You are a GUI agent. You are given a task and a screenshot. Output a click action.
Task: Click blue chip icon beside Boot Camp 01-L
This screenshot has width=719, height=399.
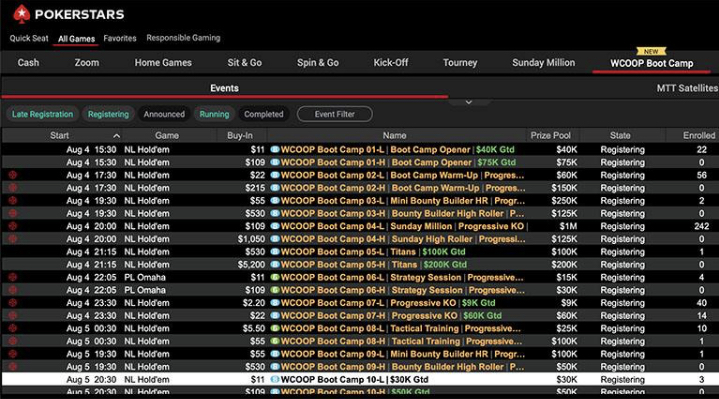(275, 150)
